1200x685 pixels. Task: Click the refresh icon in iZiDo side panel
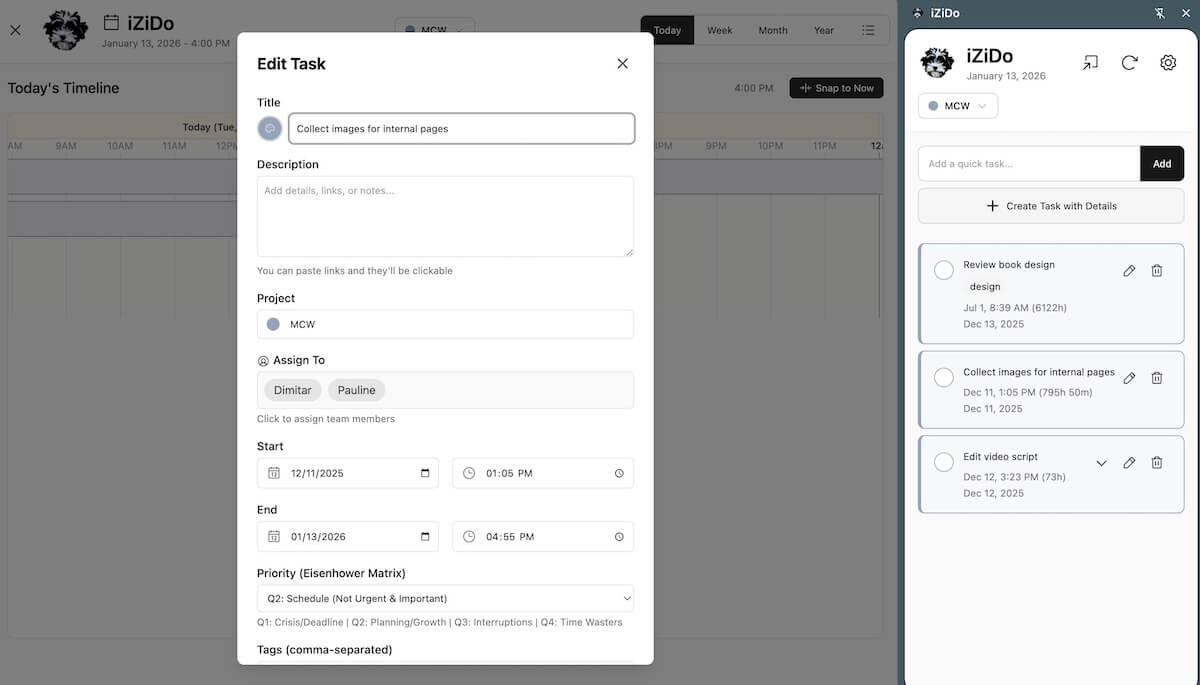[x=1129, y=62]
